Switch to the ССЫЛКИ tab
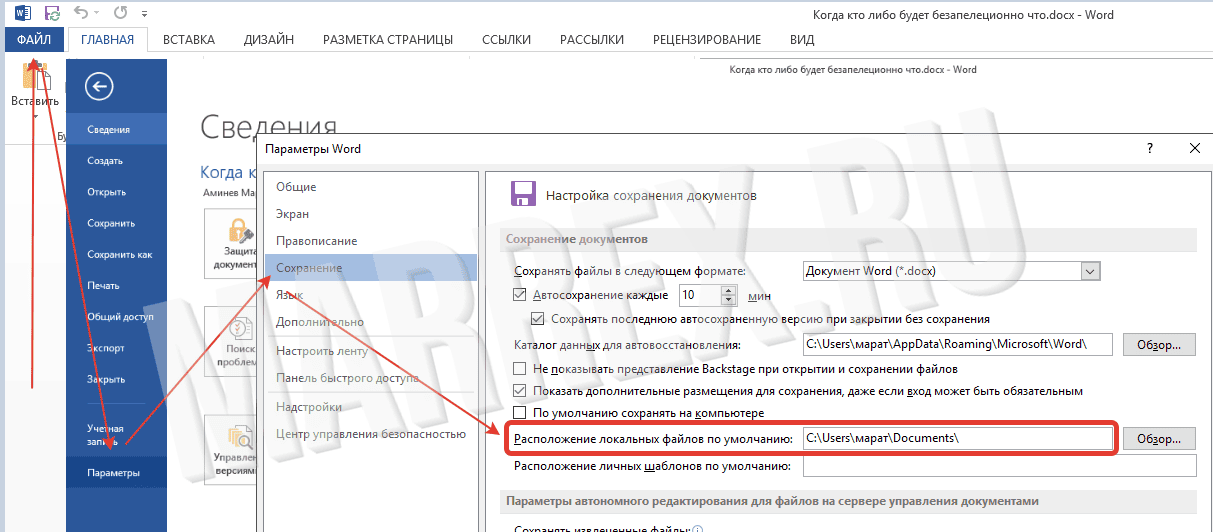The image size is (1213, 532). tap(506, 40)
